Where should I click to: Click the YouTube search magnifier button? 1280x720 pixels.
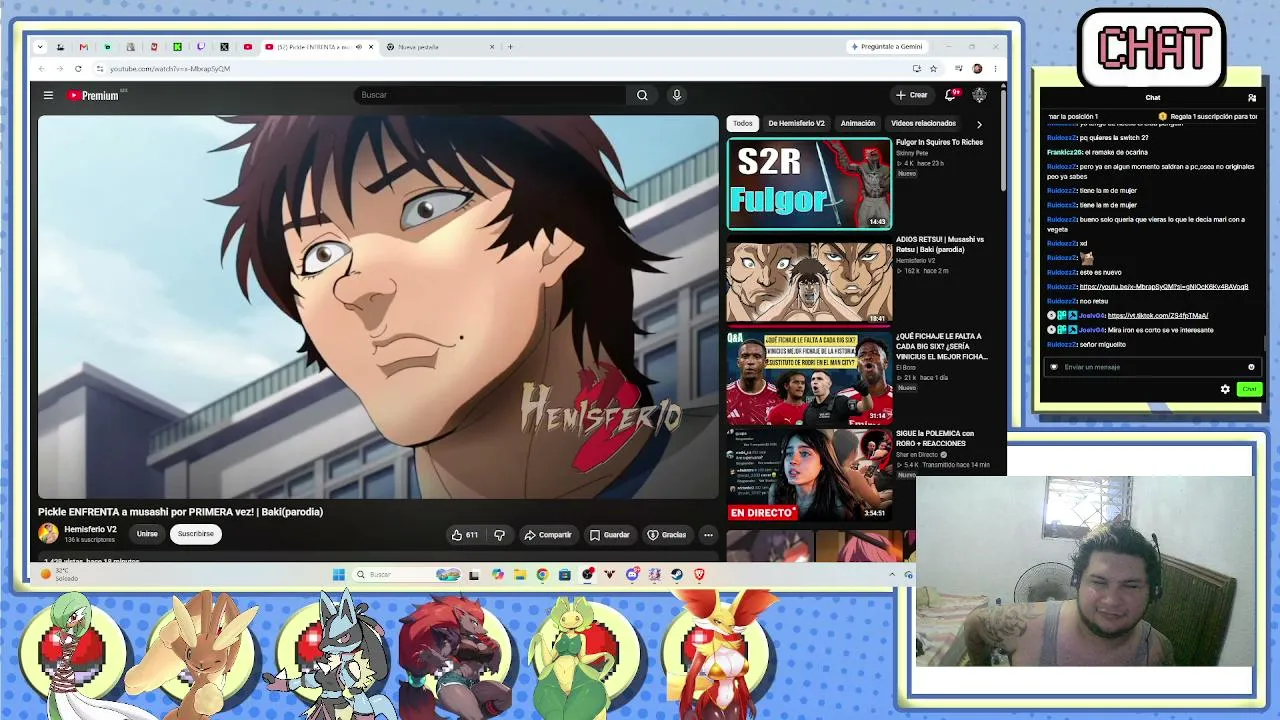point(642,95)
